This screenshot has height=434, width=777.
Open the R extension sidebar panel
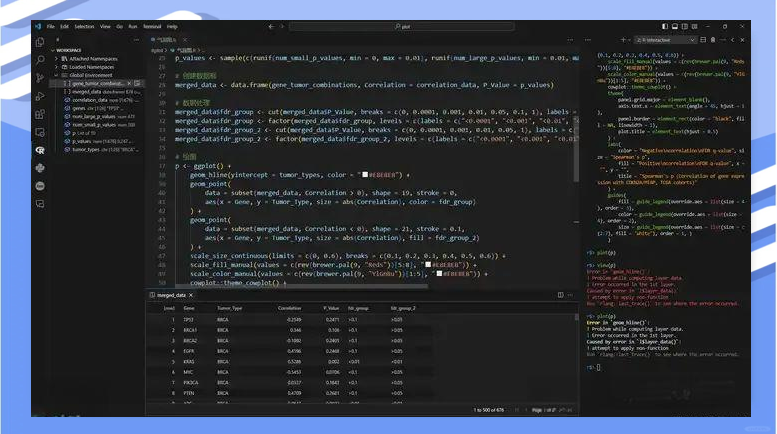[x=40, y=149]
